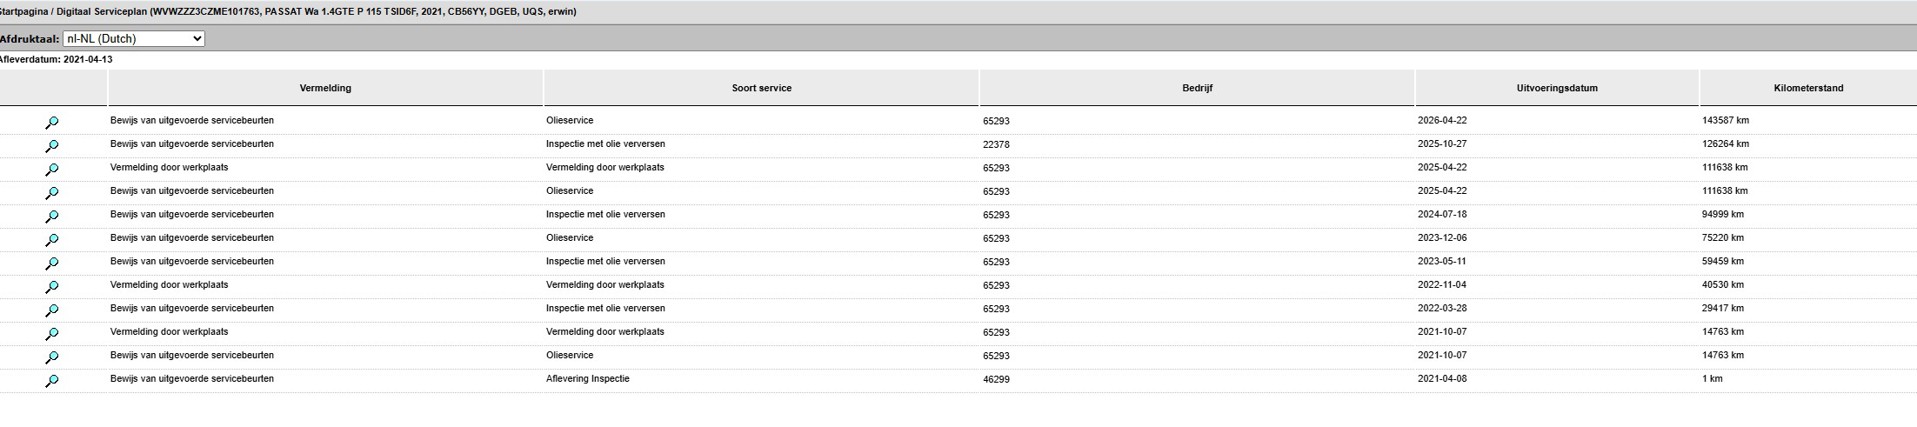Inspect the 2023-05-11 service record
This screenshot has height=427, width=1917.
[x=52, y=264]
